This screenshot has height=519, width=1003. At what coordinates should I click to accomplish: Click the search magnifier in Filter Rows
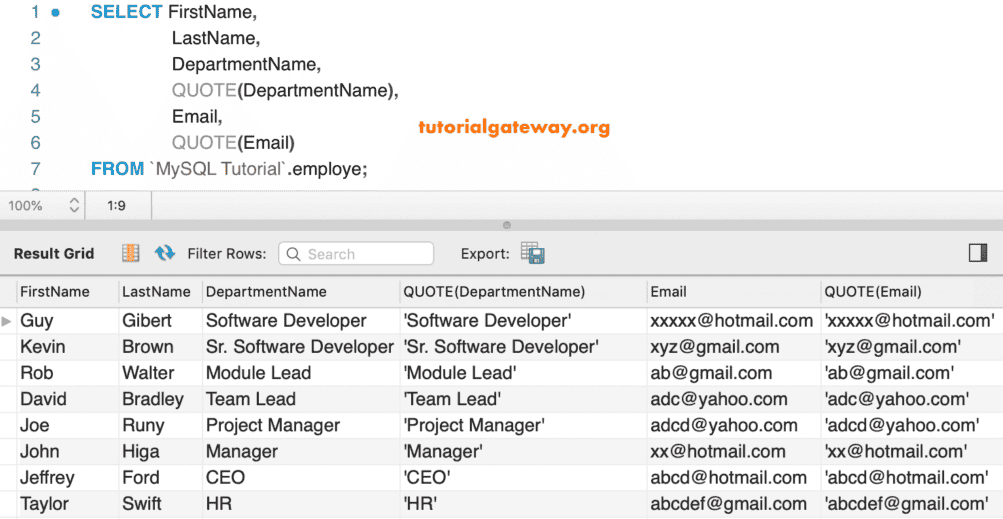click(294, 254)
